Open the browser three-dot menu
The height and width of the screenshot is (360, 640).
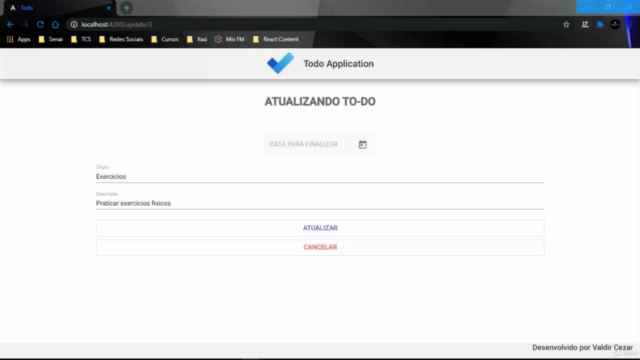[x=630, y=24]
